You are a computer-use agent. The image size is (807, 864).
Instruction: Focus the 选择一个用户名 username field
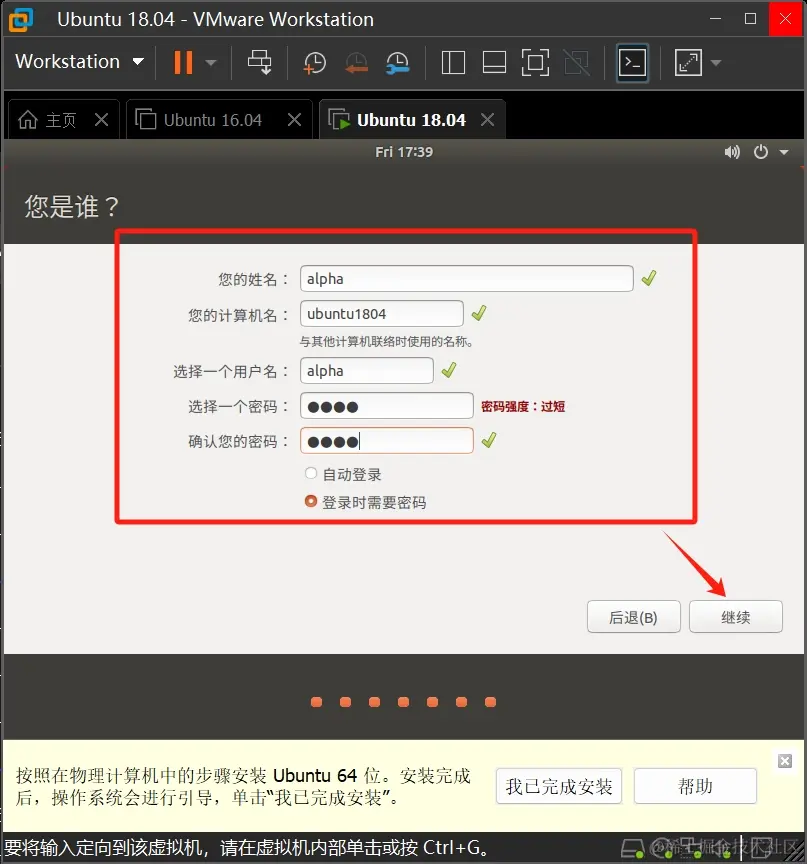(x=367, y=370)
